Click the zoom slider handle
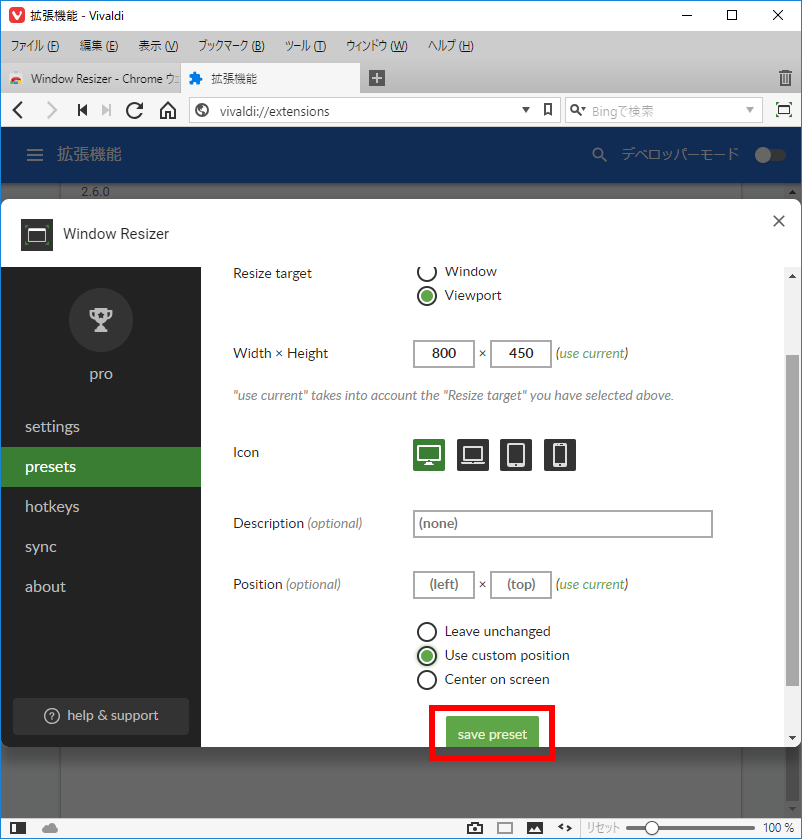The image size is (802, 839). click(x=651, y=828)
